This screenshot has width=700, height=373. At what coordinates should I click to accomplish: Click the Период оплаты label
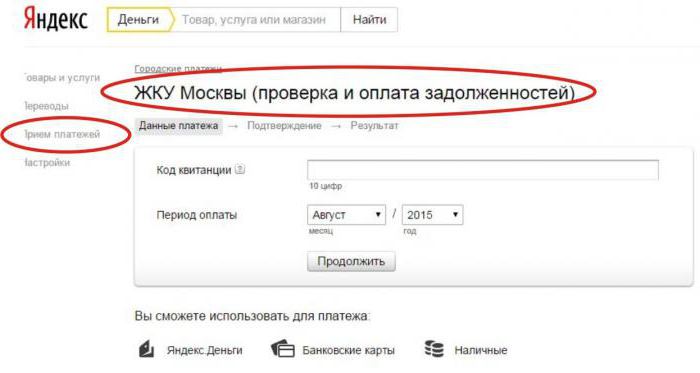tap(196, 215)
